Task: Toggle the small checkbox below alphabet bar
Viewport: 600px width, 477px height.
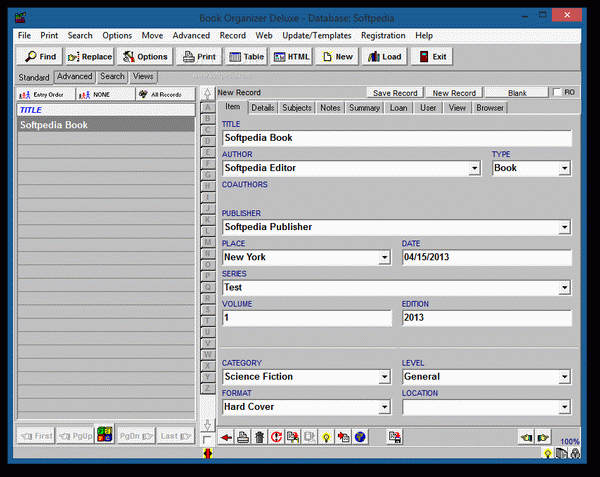Action: (207, 439)
